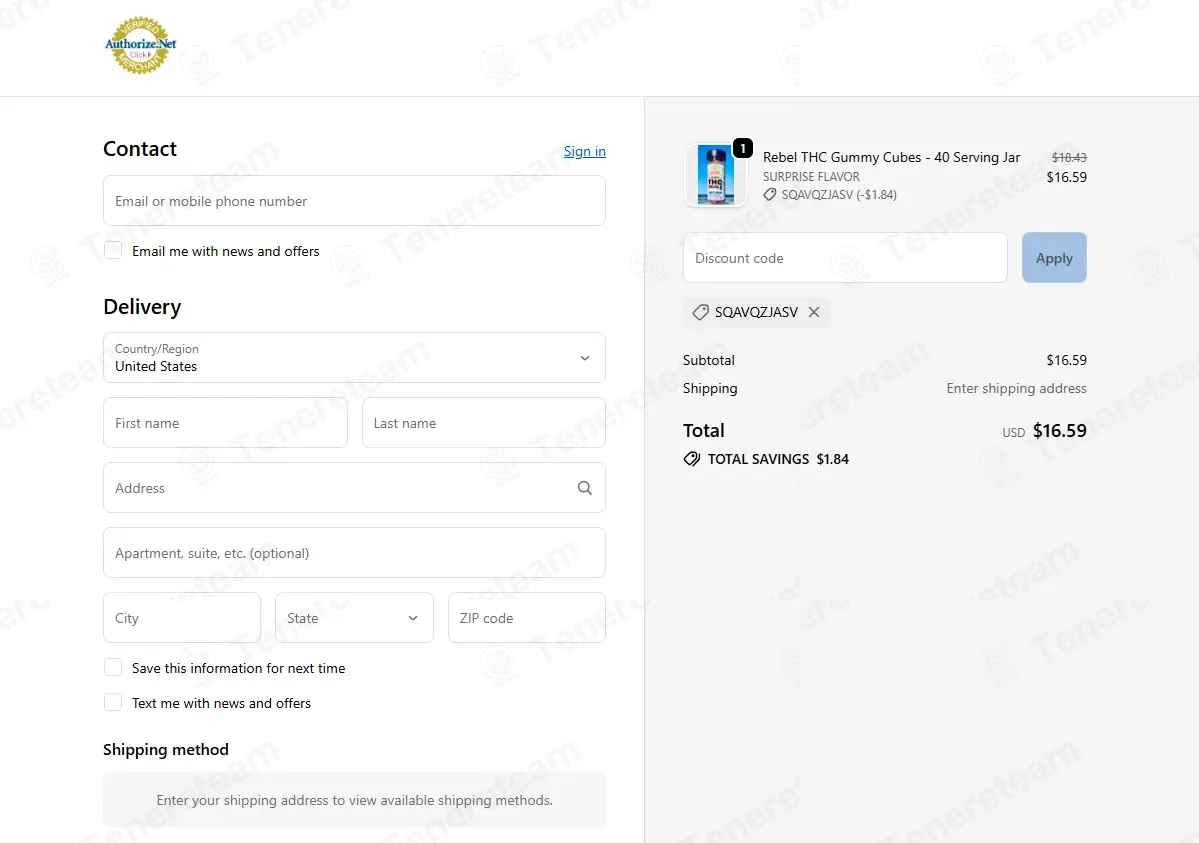The height and width of the screenshot is (843, 1199).
Task: Remove the SQAVQZJASV discount code
Action: point(814,312)
